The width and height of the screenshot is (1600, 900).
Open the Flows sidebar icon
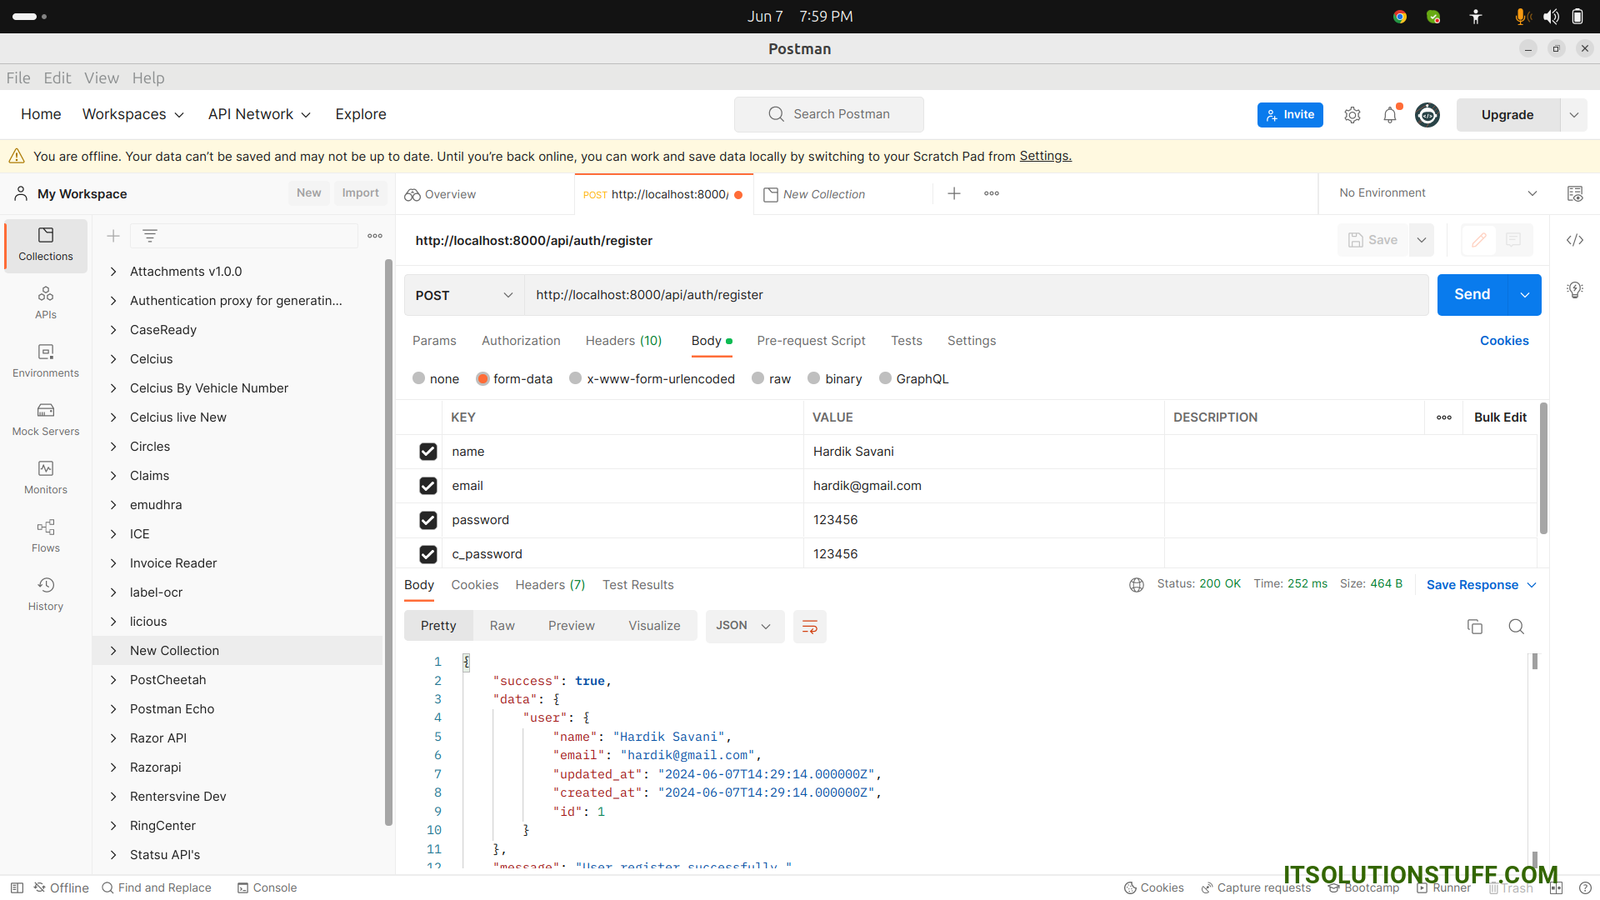45,535
